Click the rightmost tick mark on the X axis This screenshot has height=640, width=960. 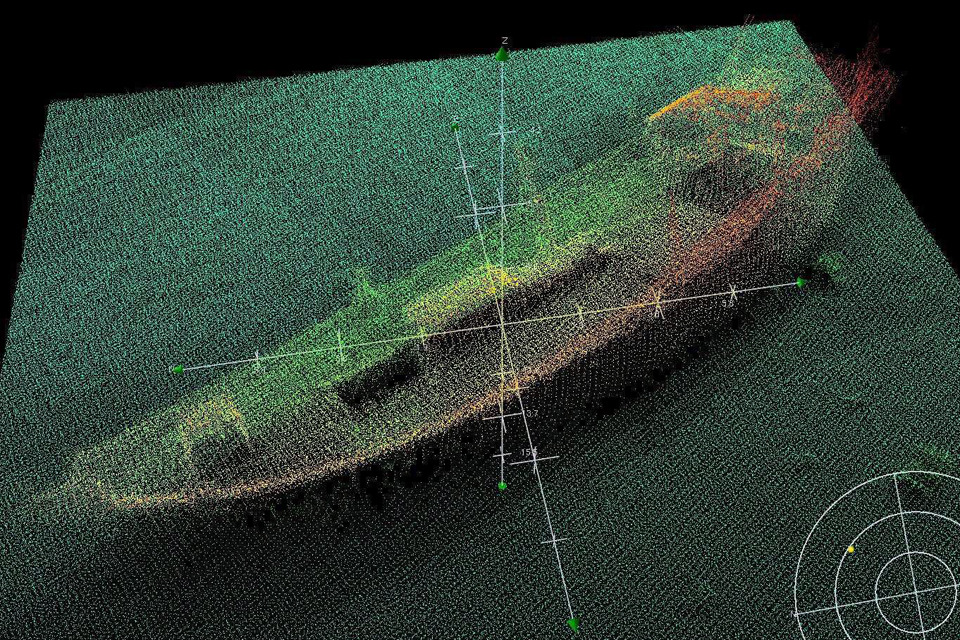[733, 293]
